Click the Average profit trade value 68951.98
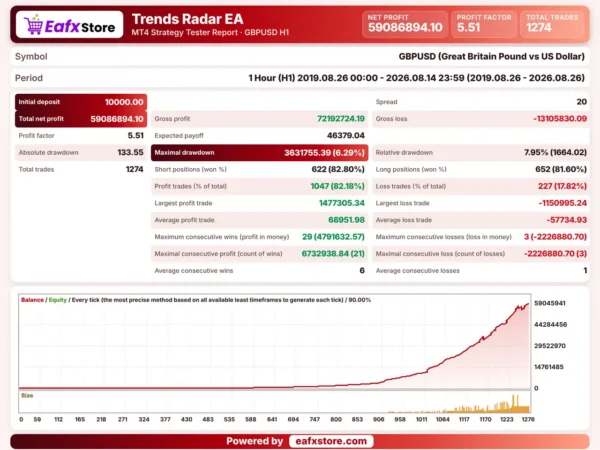The height and width of the screenshot is (450, 600). (x=346, y=220)
